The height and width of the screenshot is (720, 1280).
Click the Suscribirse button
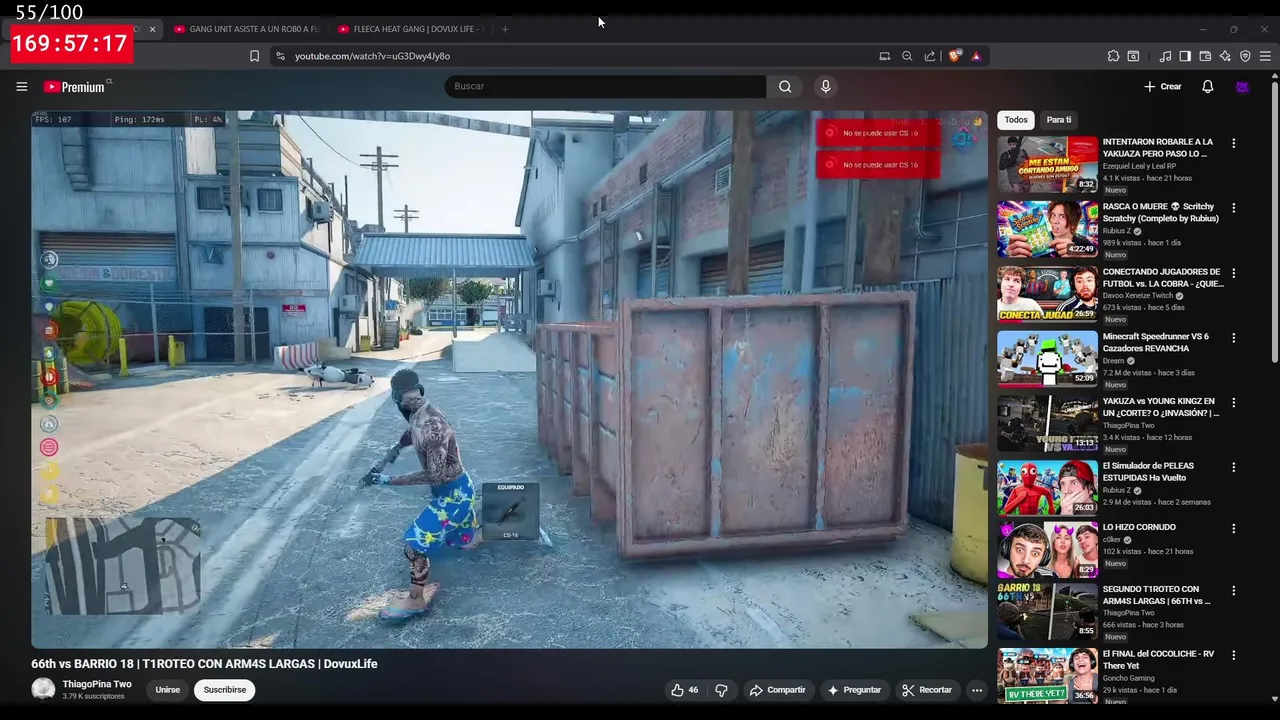pos(225,690)
